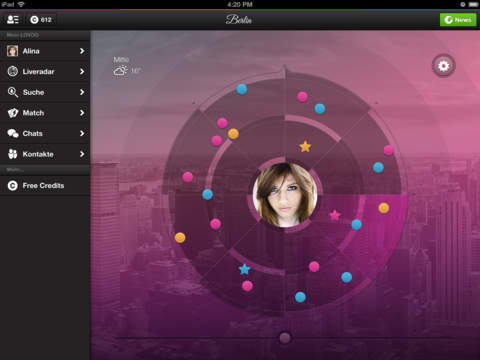This screenshot has width=480, height=360.
Task: Tap the central profile photo on radar
Action: 285,195
